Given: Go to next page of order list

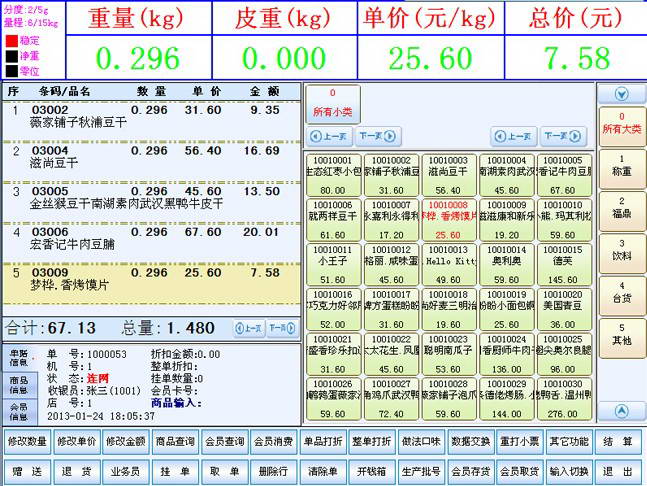Looking at the screenshot, I should 280,328.
